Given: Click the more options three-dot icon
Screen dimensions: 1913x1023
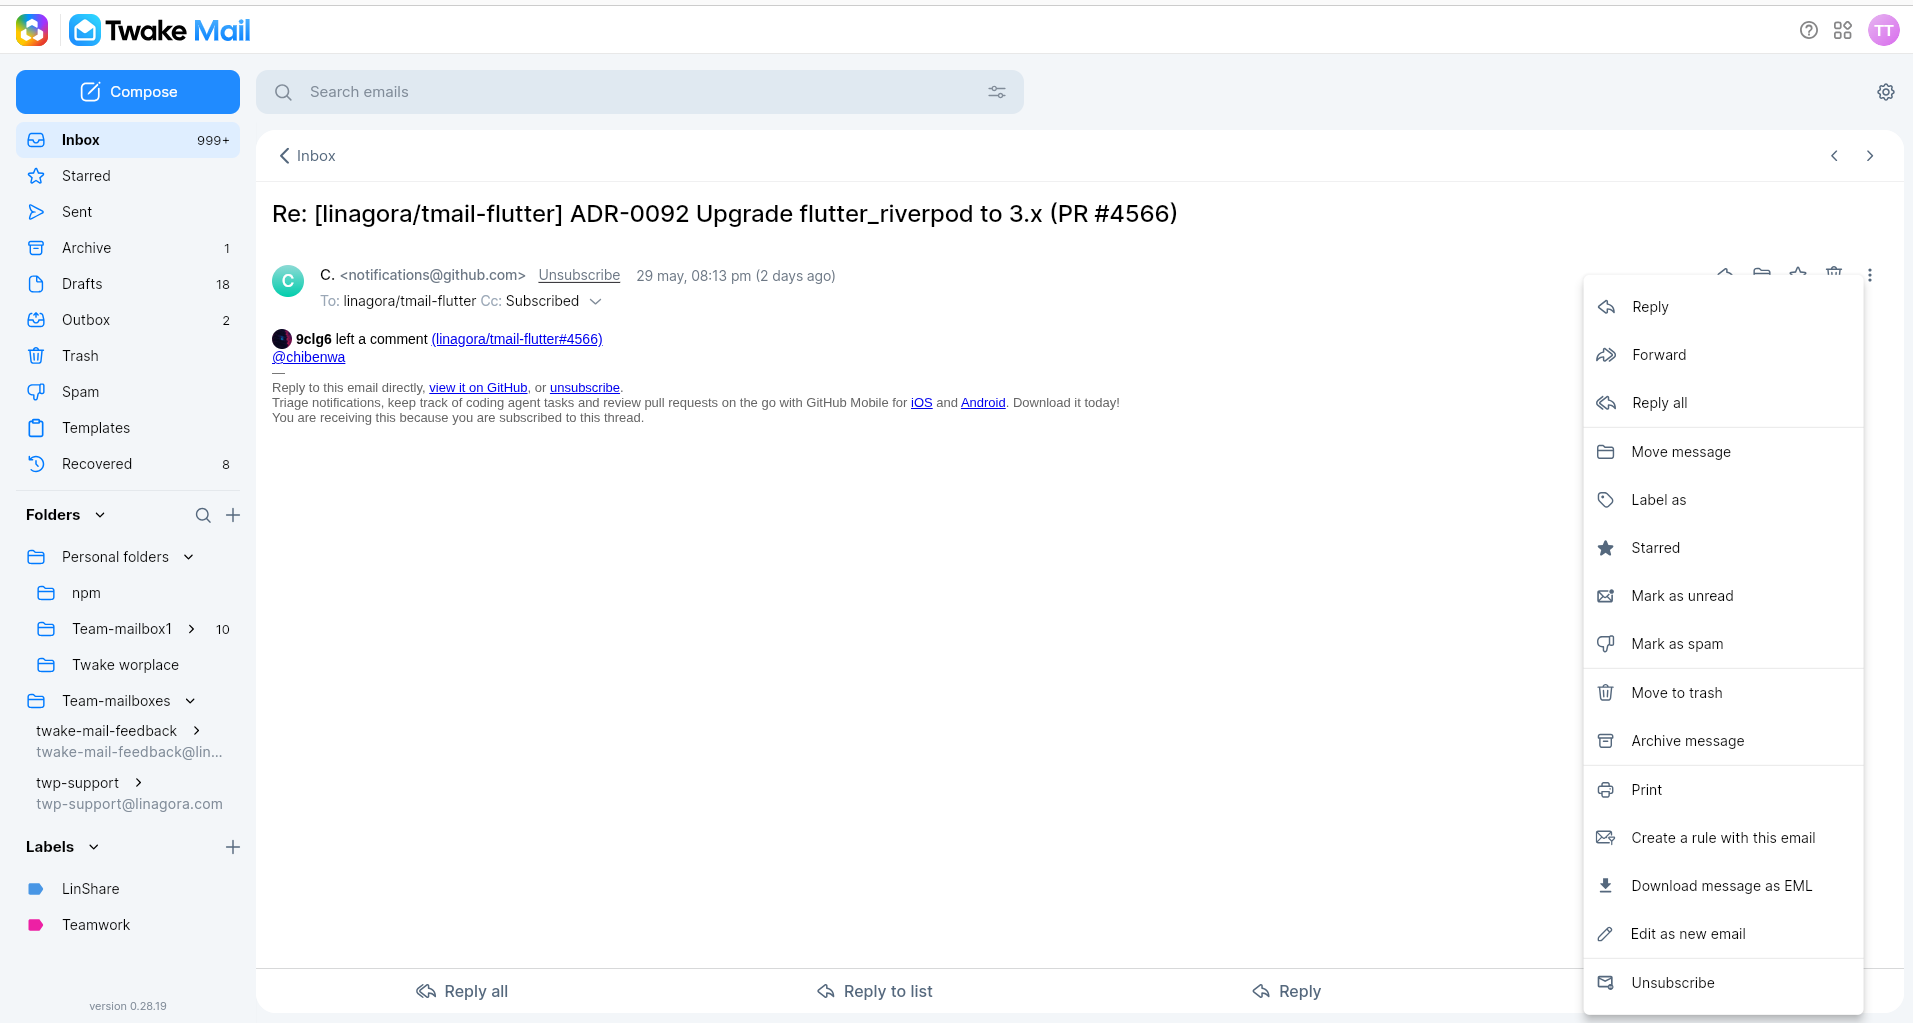Looking at the screenshot, I should pos(1870,275).
